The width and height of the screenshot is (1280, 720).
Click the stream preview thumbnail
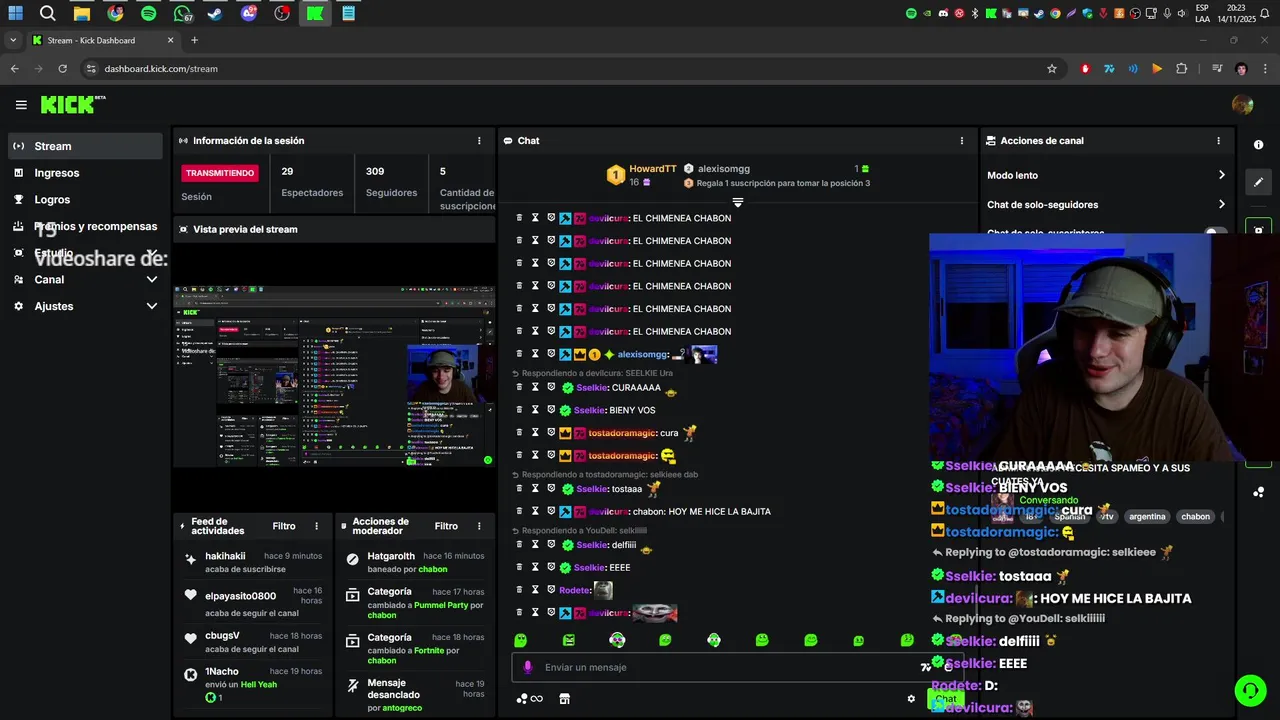pyautogui.click(x=334, y=377)
